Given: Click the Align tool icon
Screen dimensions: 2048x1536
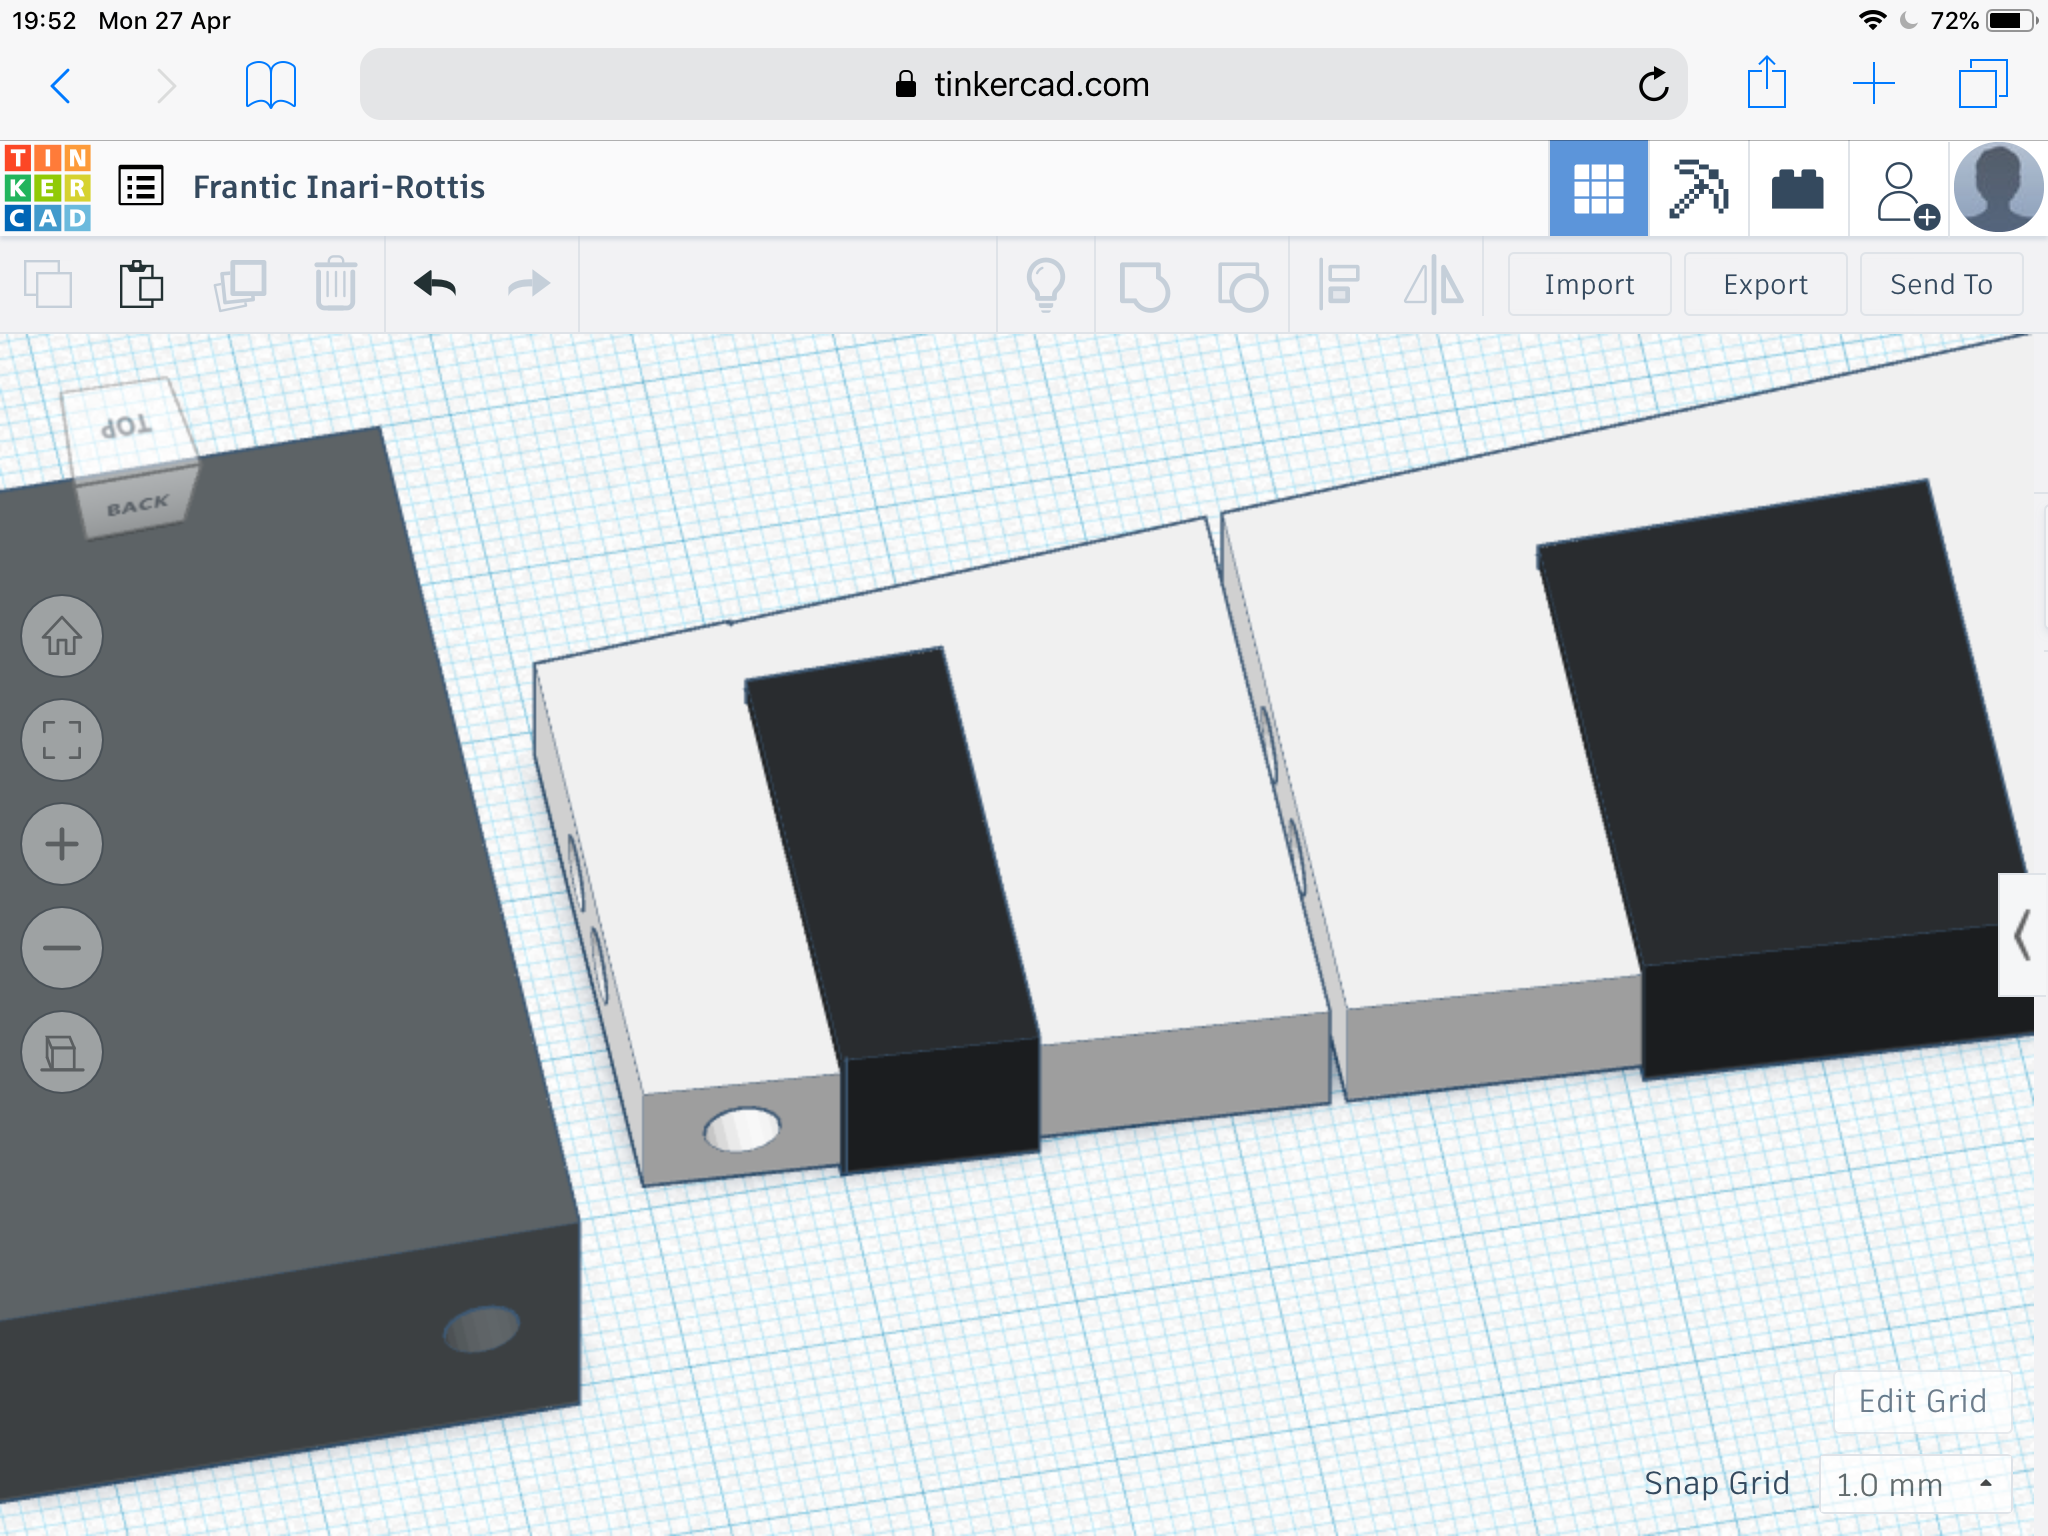Looking at the screenshot, I should pyautogui.click(x=1339, y=285).
